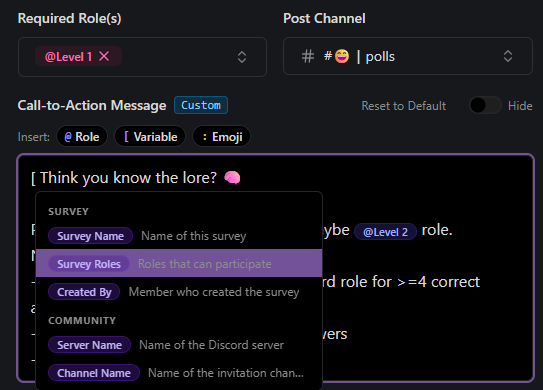The height and width of the screenshot is (390, 543).
Task: Toggle the Hide switch
Action: [x=485, y=105]
